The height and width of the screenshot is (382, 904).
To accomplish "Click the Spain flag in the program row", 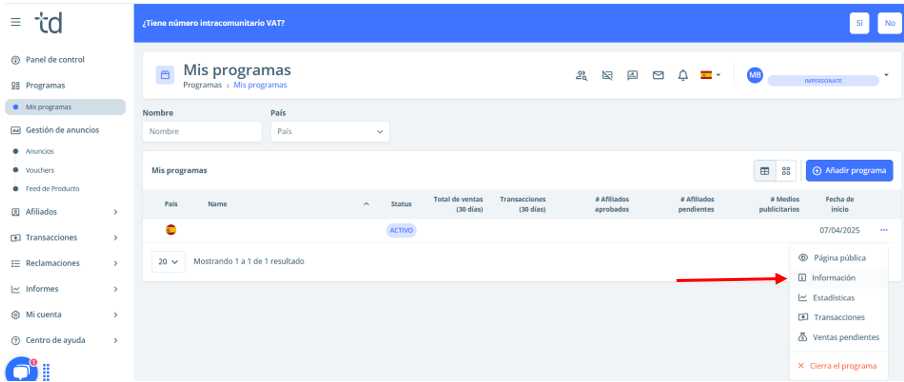I will pos(171,229).
